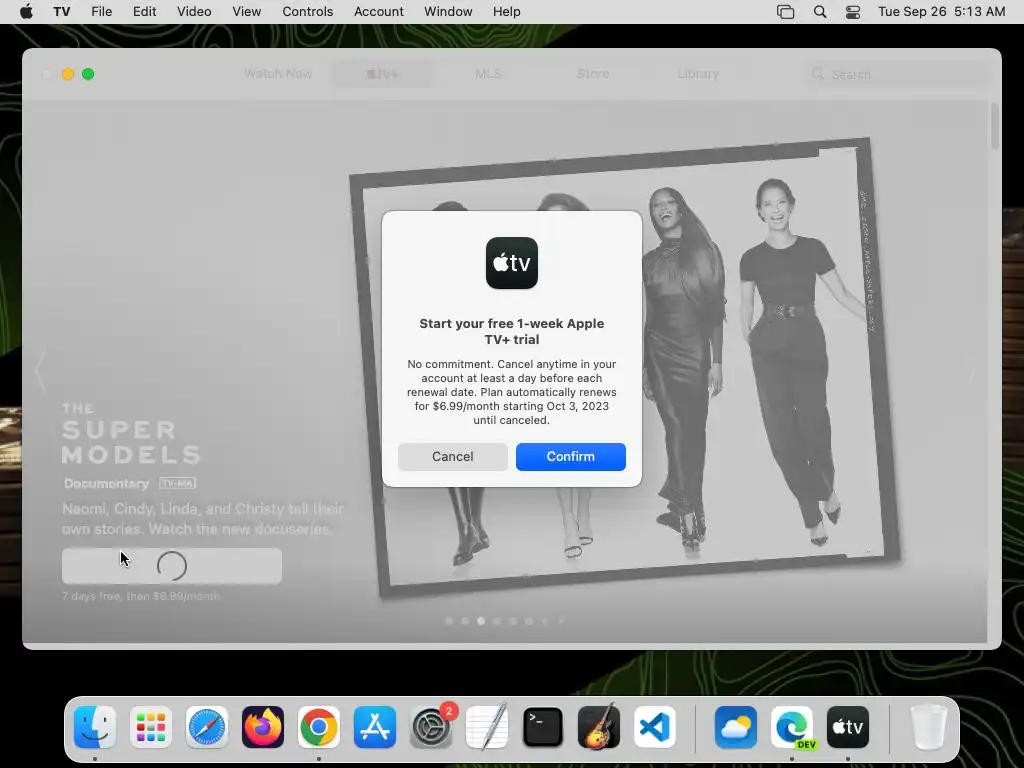The image size is (1024, 768).
Task: Click the loading free trial button
Action: tap(172, 566)
